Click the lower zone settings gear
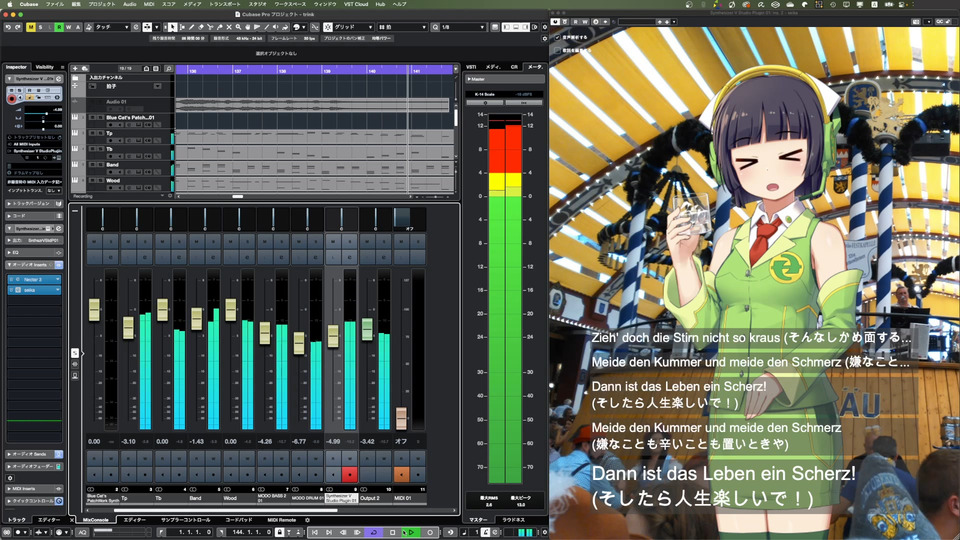 [x=307, y=520]
